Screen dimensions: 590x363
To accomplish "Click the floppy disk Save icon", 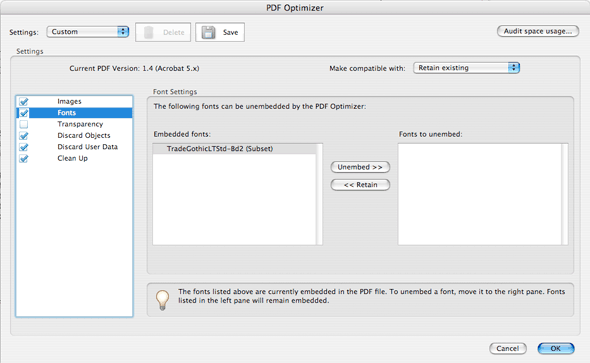I will point(208,32).
